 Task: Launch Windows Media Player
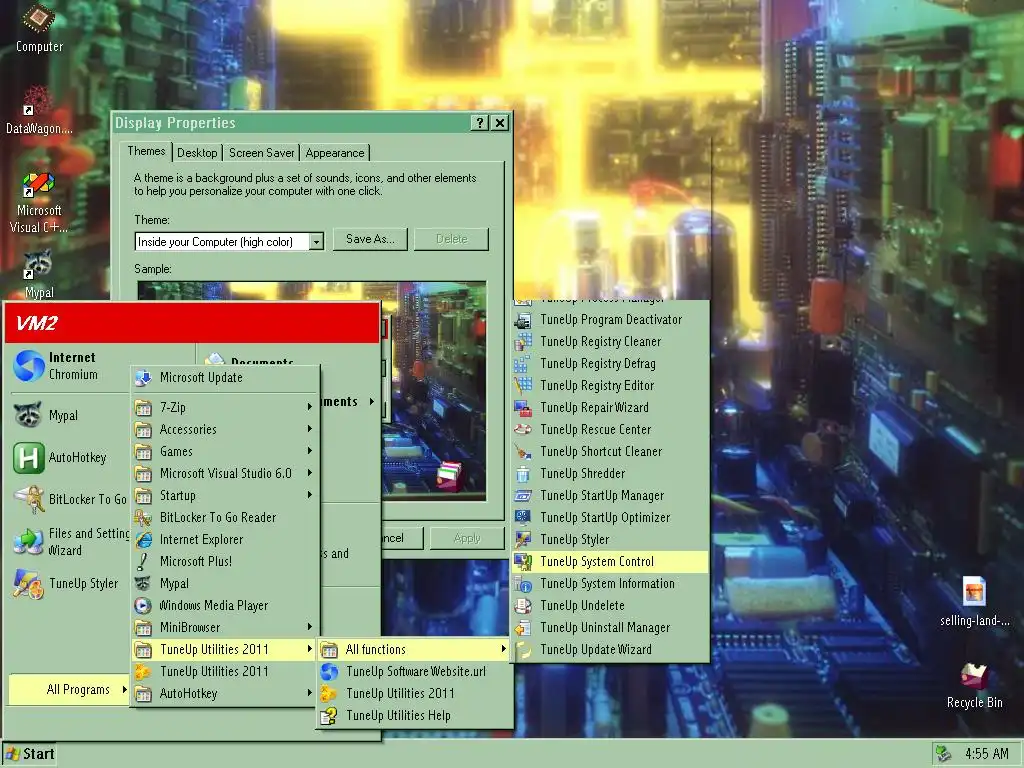[225, 606]
